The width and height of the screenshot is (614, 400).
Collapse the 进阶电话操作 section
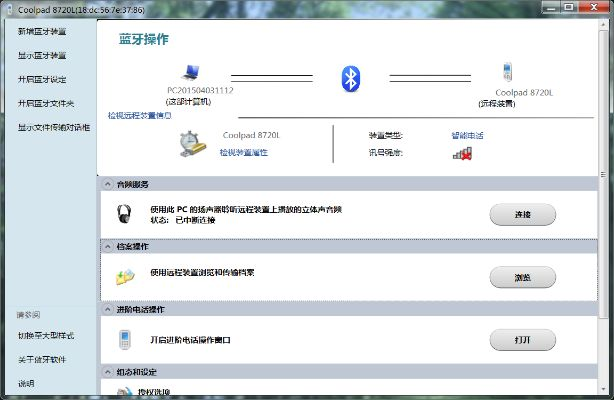click(x=108, y=309)
